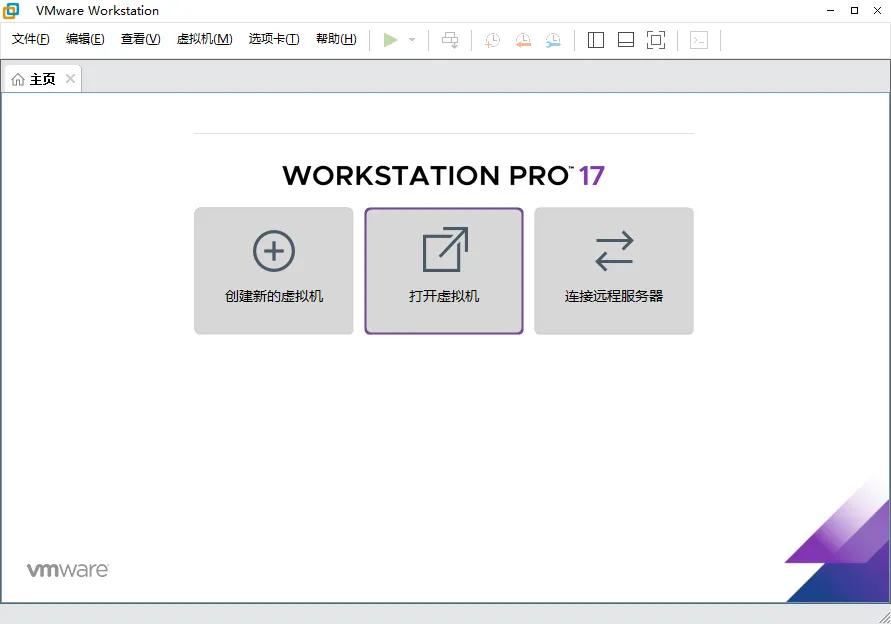The height and width of the screenshot is (624, 891).
Task: Click the Take Snapshot clock icon
Action: coord(492,40)
